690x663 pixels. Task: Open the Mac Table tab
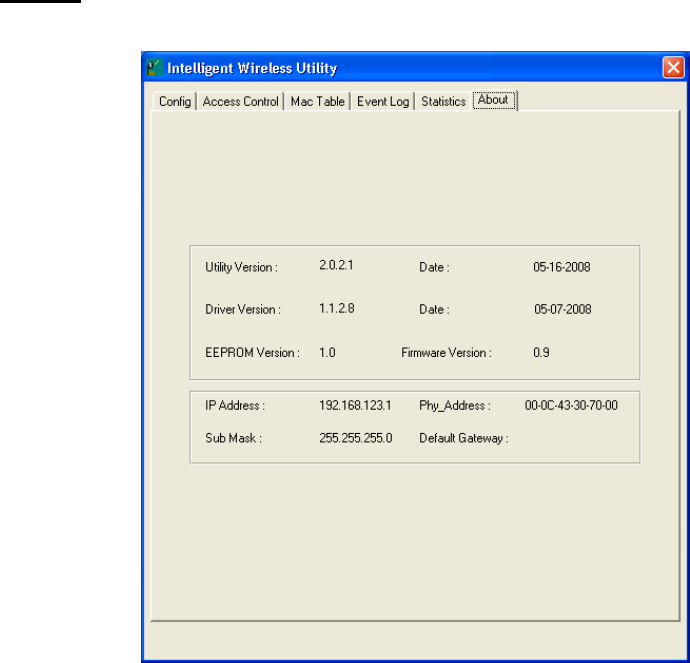click(317, 102)
